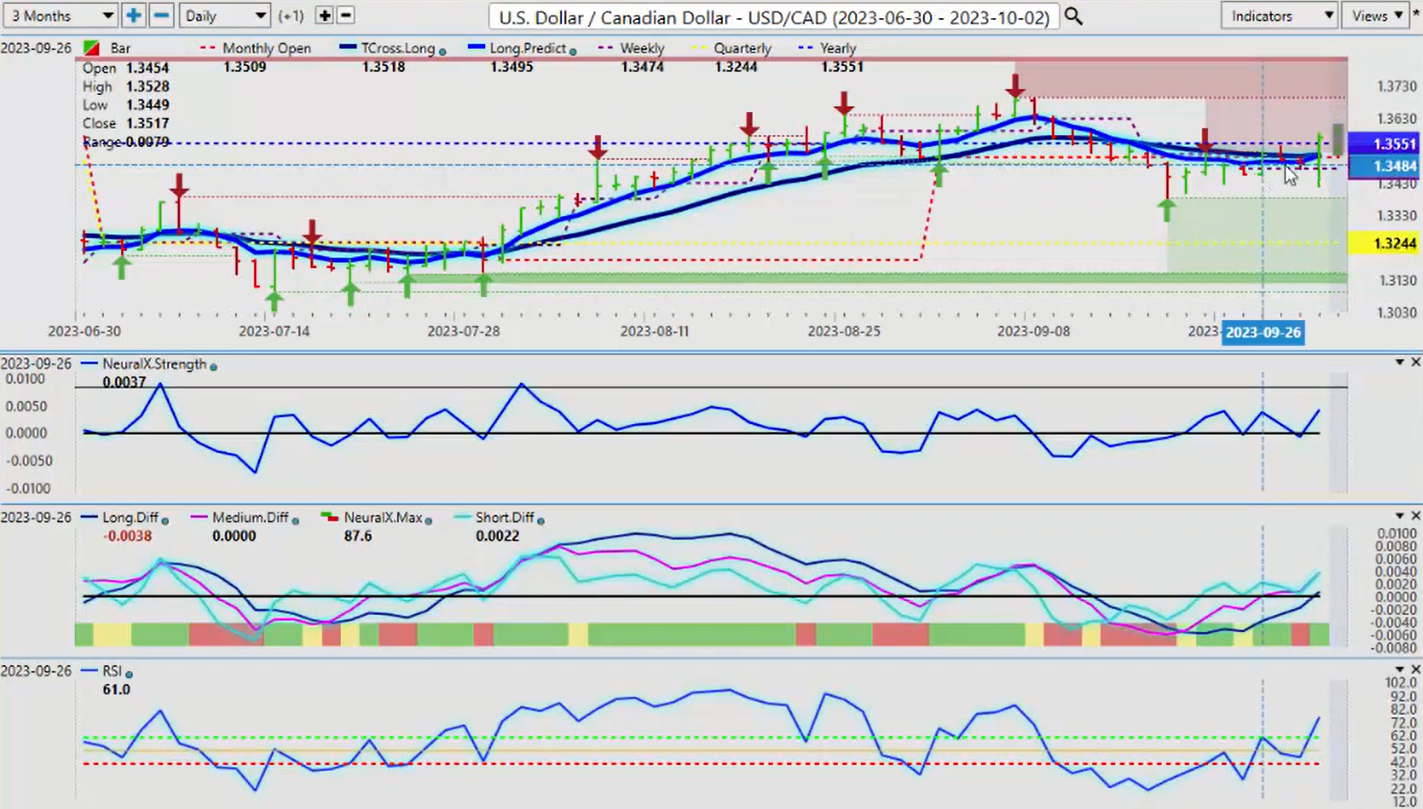
Task: Click the TCross.Long legend label
Action: click(x=398, y=48)
